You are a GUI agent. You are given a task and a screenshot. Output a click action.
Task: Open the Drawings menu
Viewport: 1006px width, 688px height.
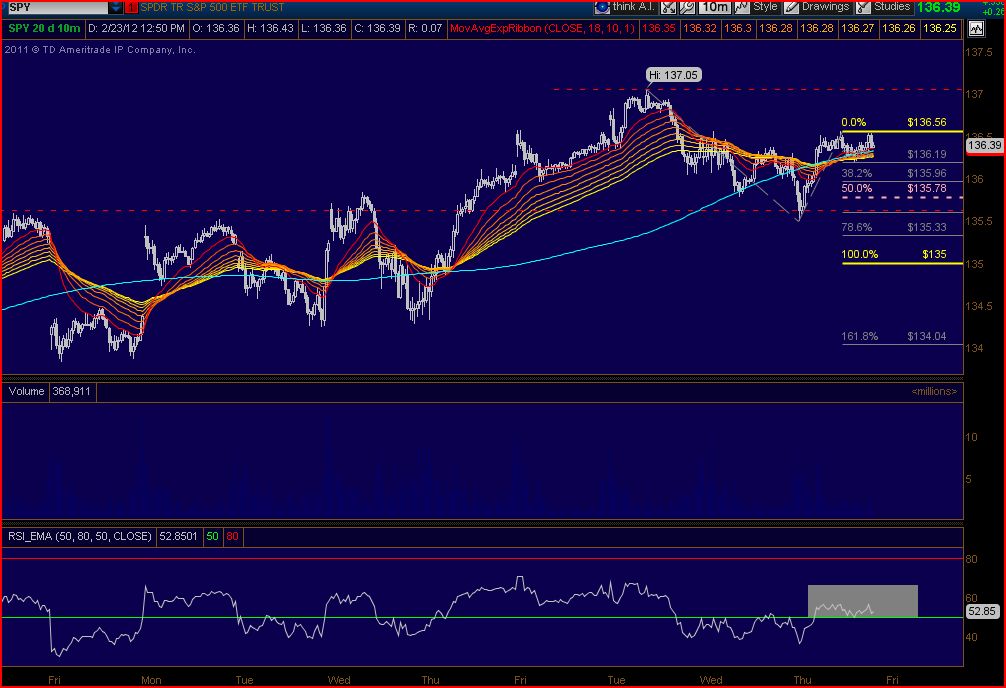825,6
